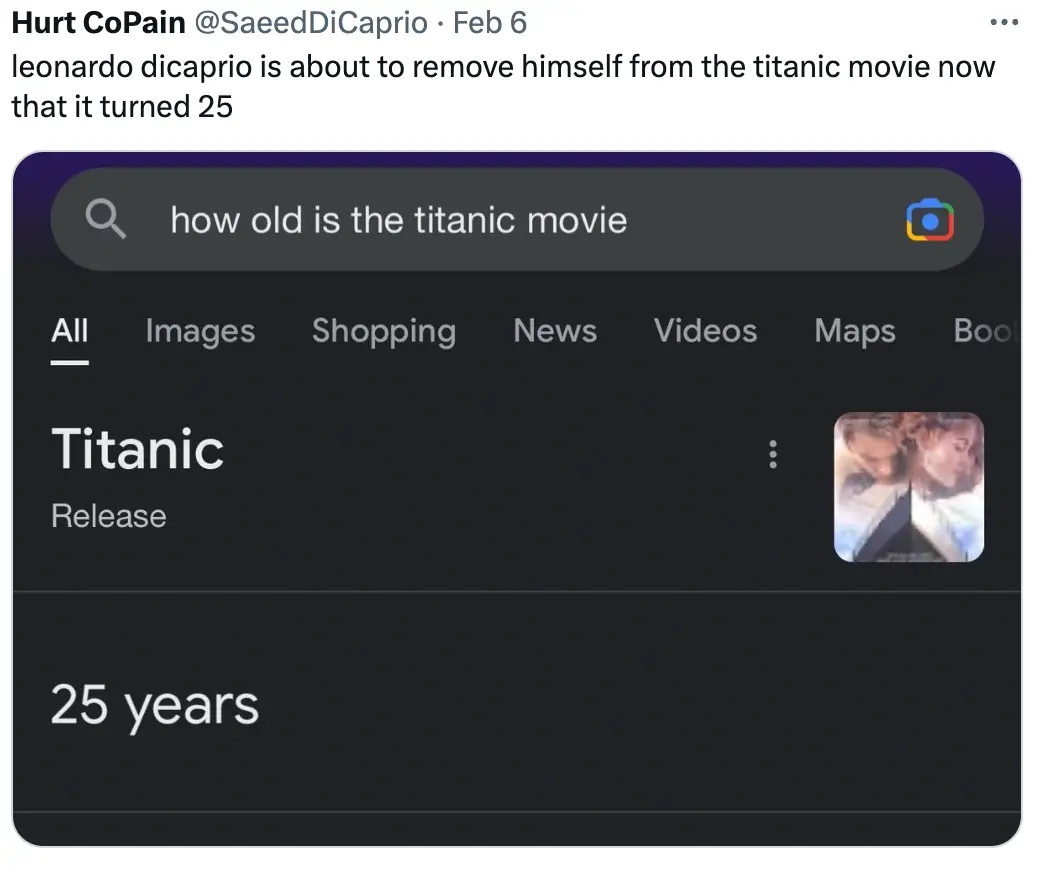Viewport: 1044px width, 876px height.
Task: Click the magnifying glass search icon
Action: click(106, 219)
